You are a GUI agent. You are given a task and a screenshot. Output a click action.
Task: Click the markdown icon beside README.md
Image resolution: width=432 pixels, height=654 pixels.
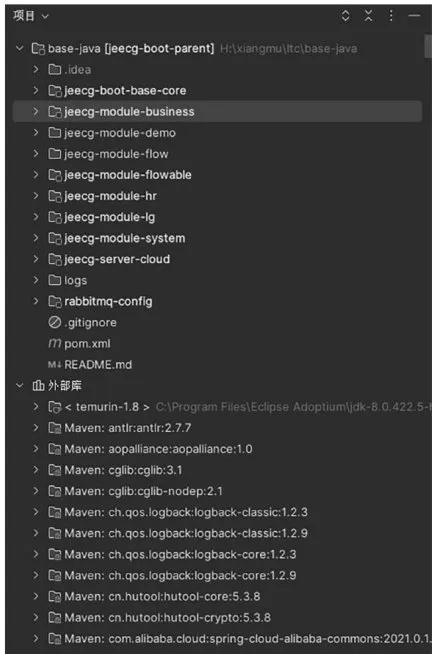click(x=55, y=365)
